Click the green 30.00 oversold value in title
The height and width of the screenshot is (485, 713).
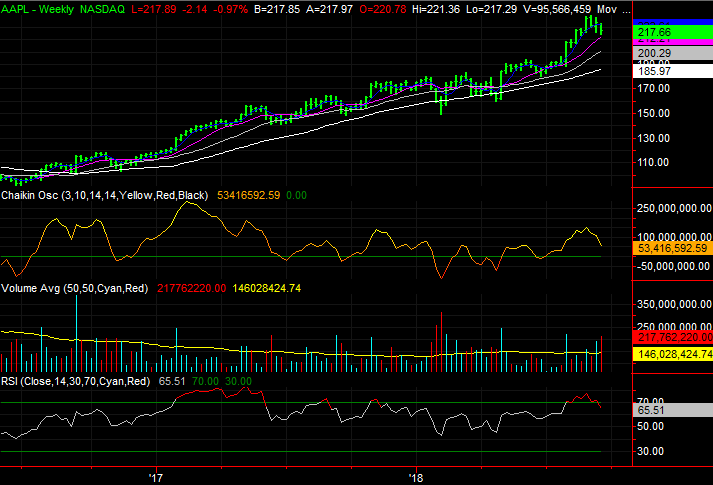point(238,381)
